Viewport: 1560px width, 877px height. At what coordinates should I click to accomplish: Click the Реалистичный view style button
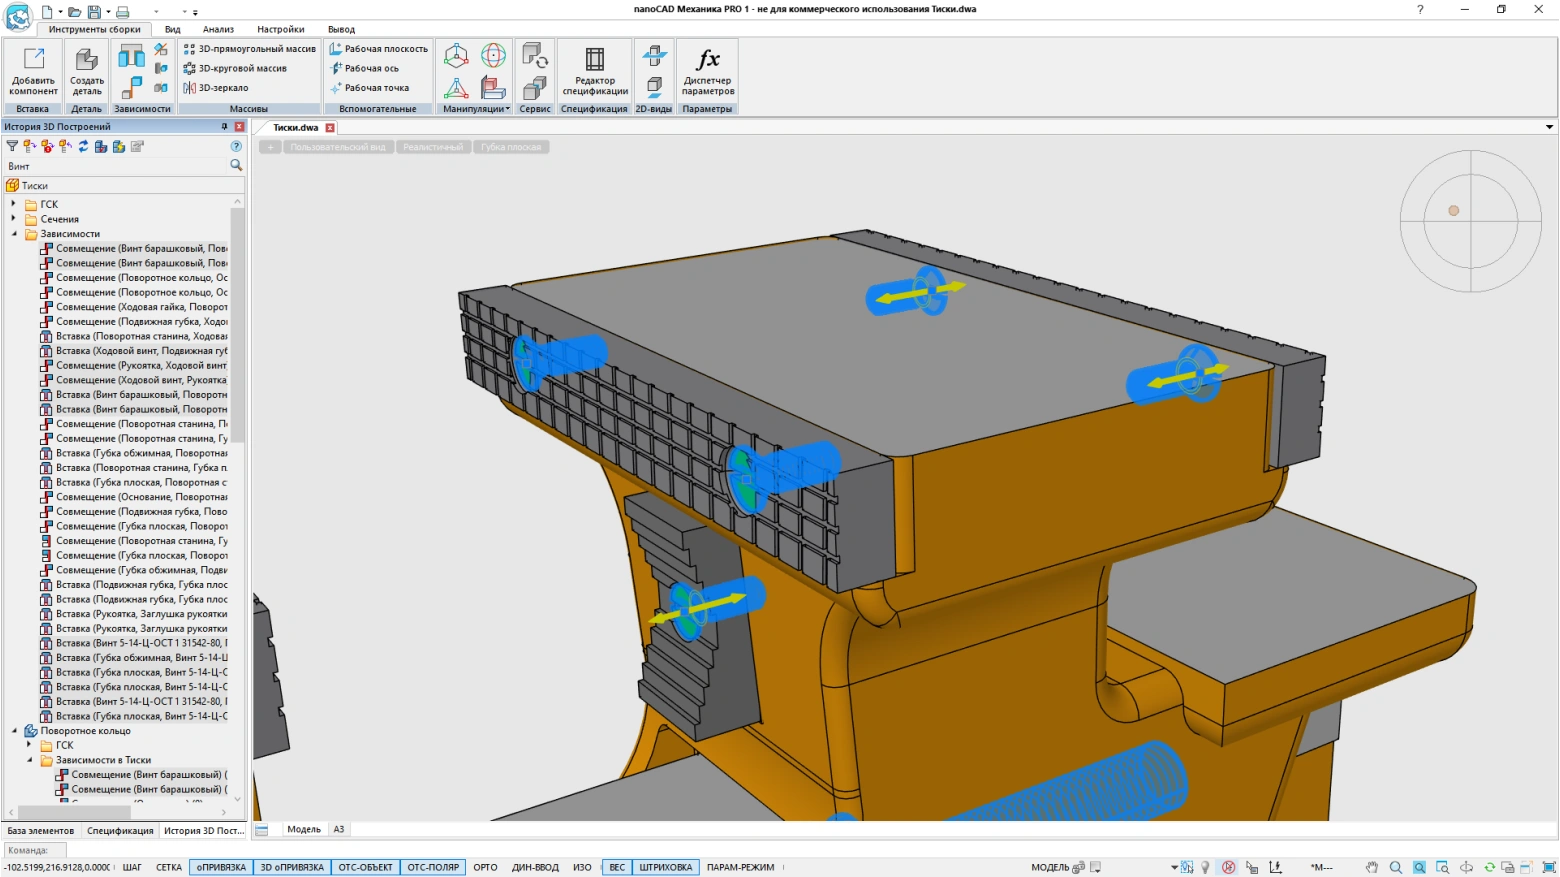pos(433,147)
